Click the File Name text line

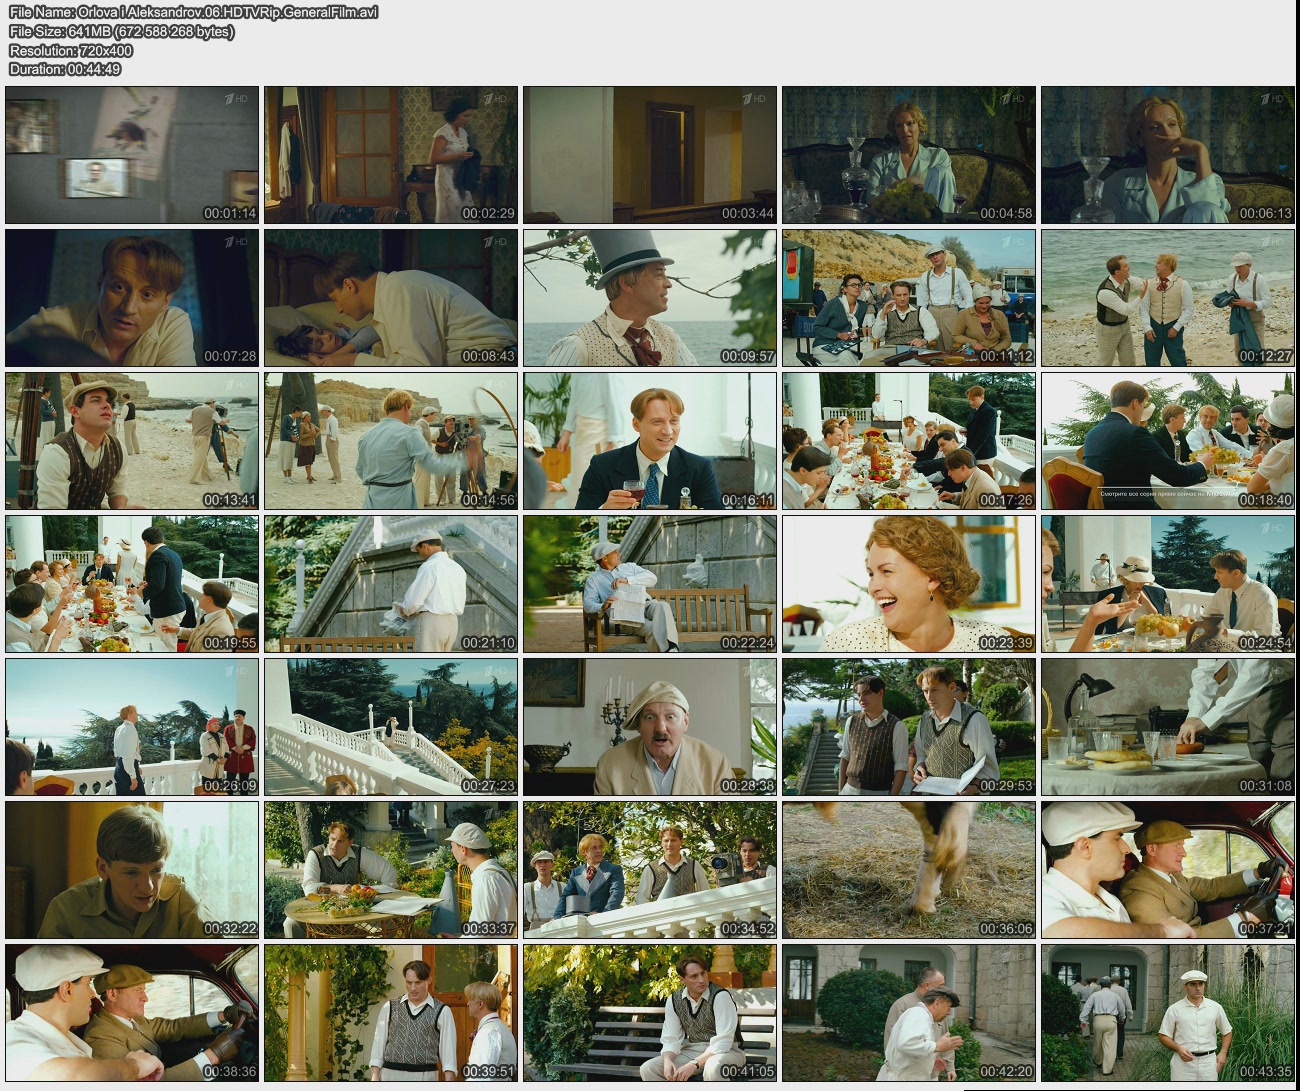[193, 12]
